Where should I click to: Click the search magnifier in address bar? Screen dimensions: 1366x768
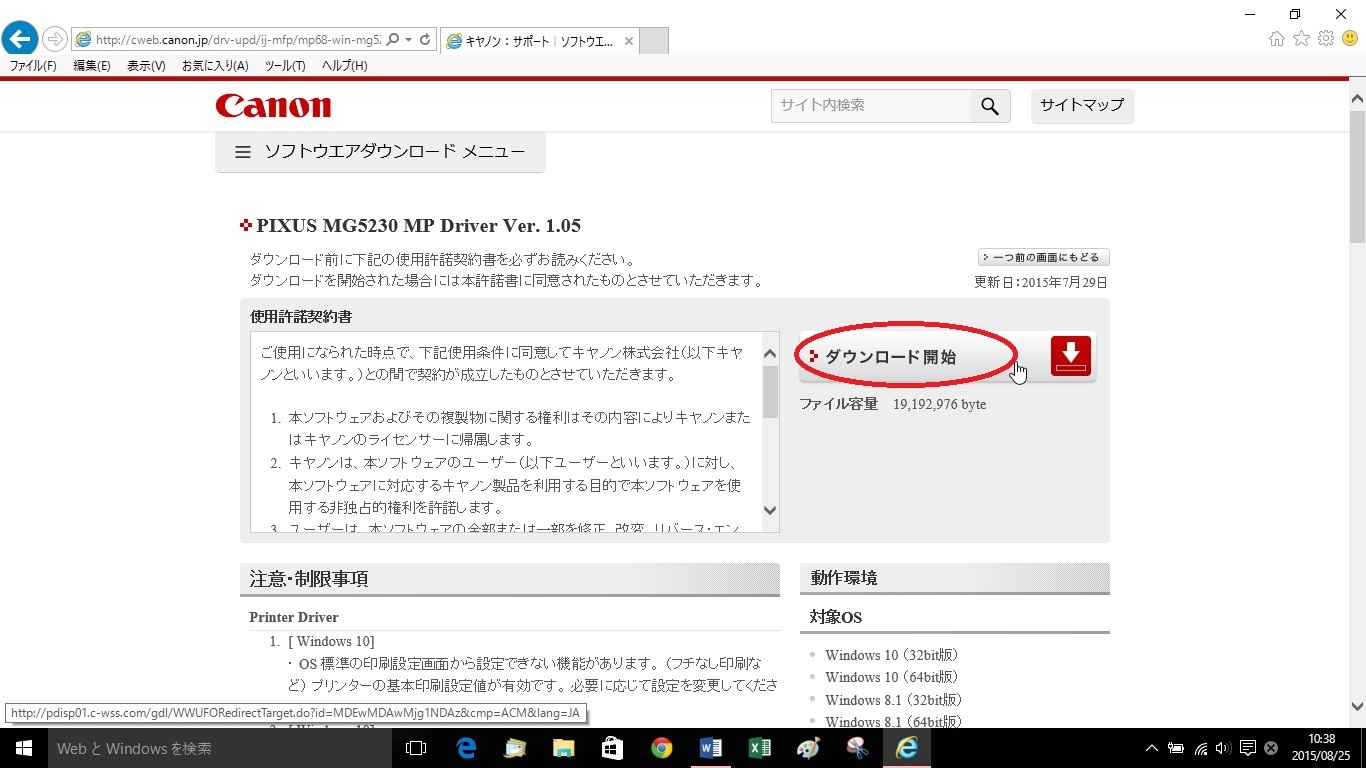(392, 40)
